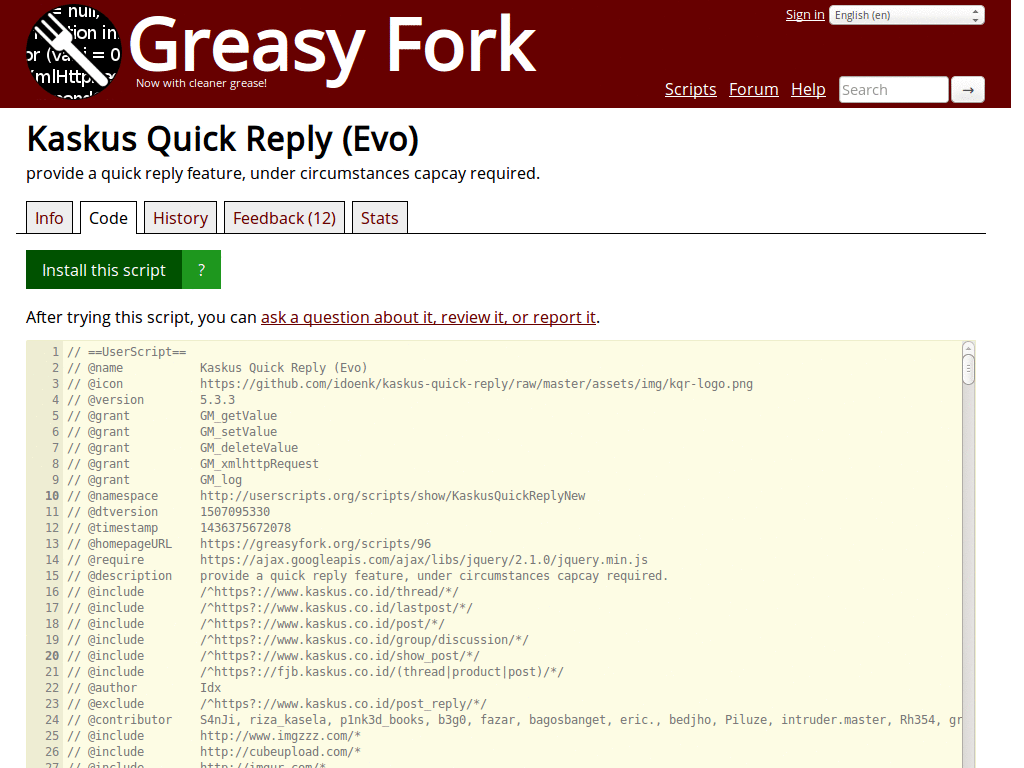
Task: Click the post_reply exclude pattern
Action: click(x=344, y=704)
